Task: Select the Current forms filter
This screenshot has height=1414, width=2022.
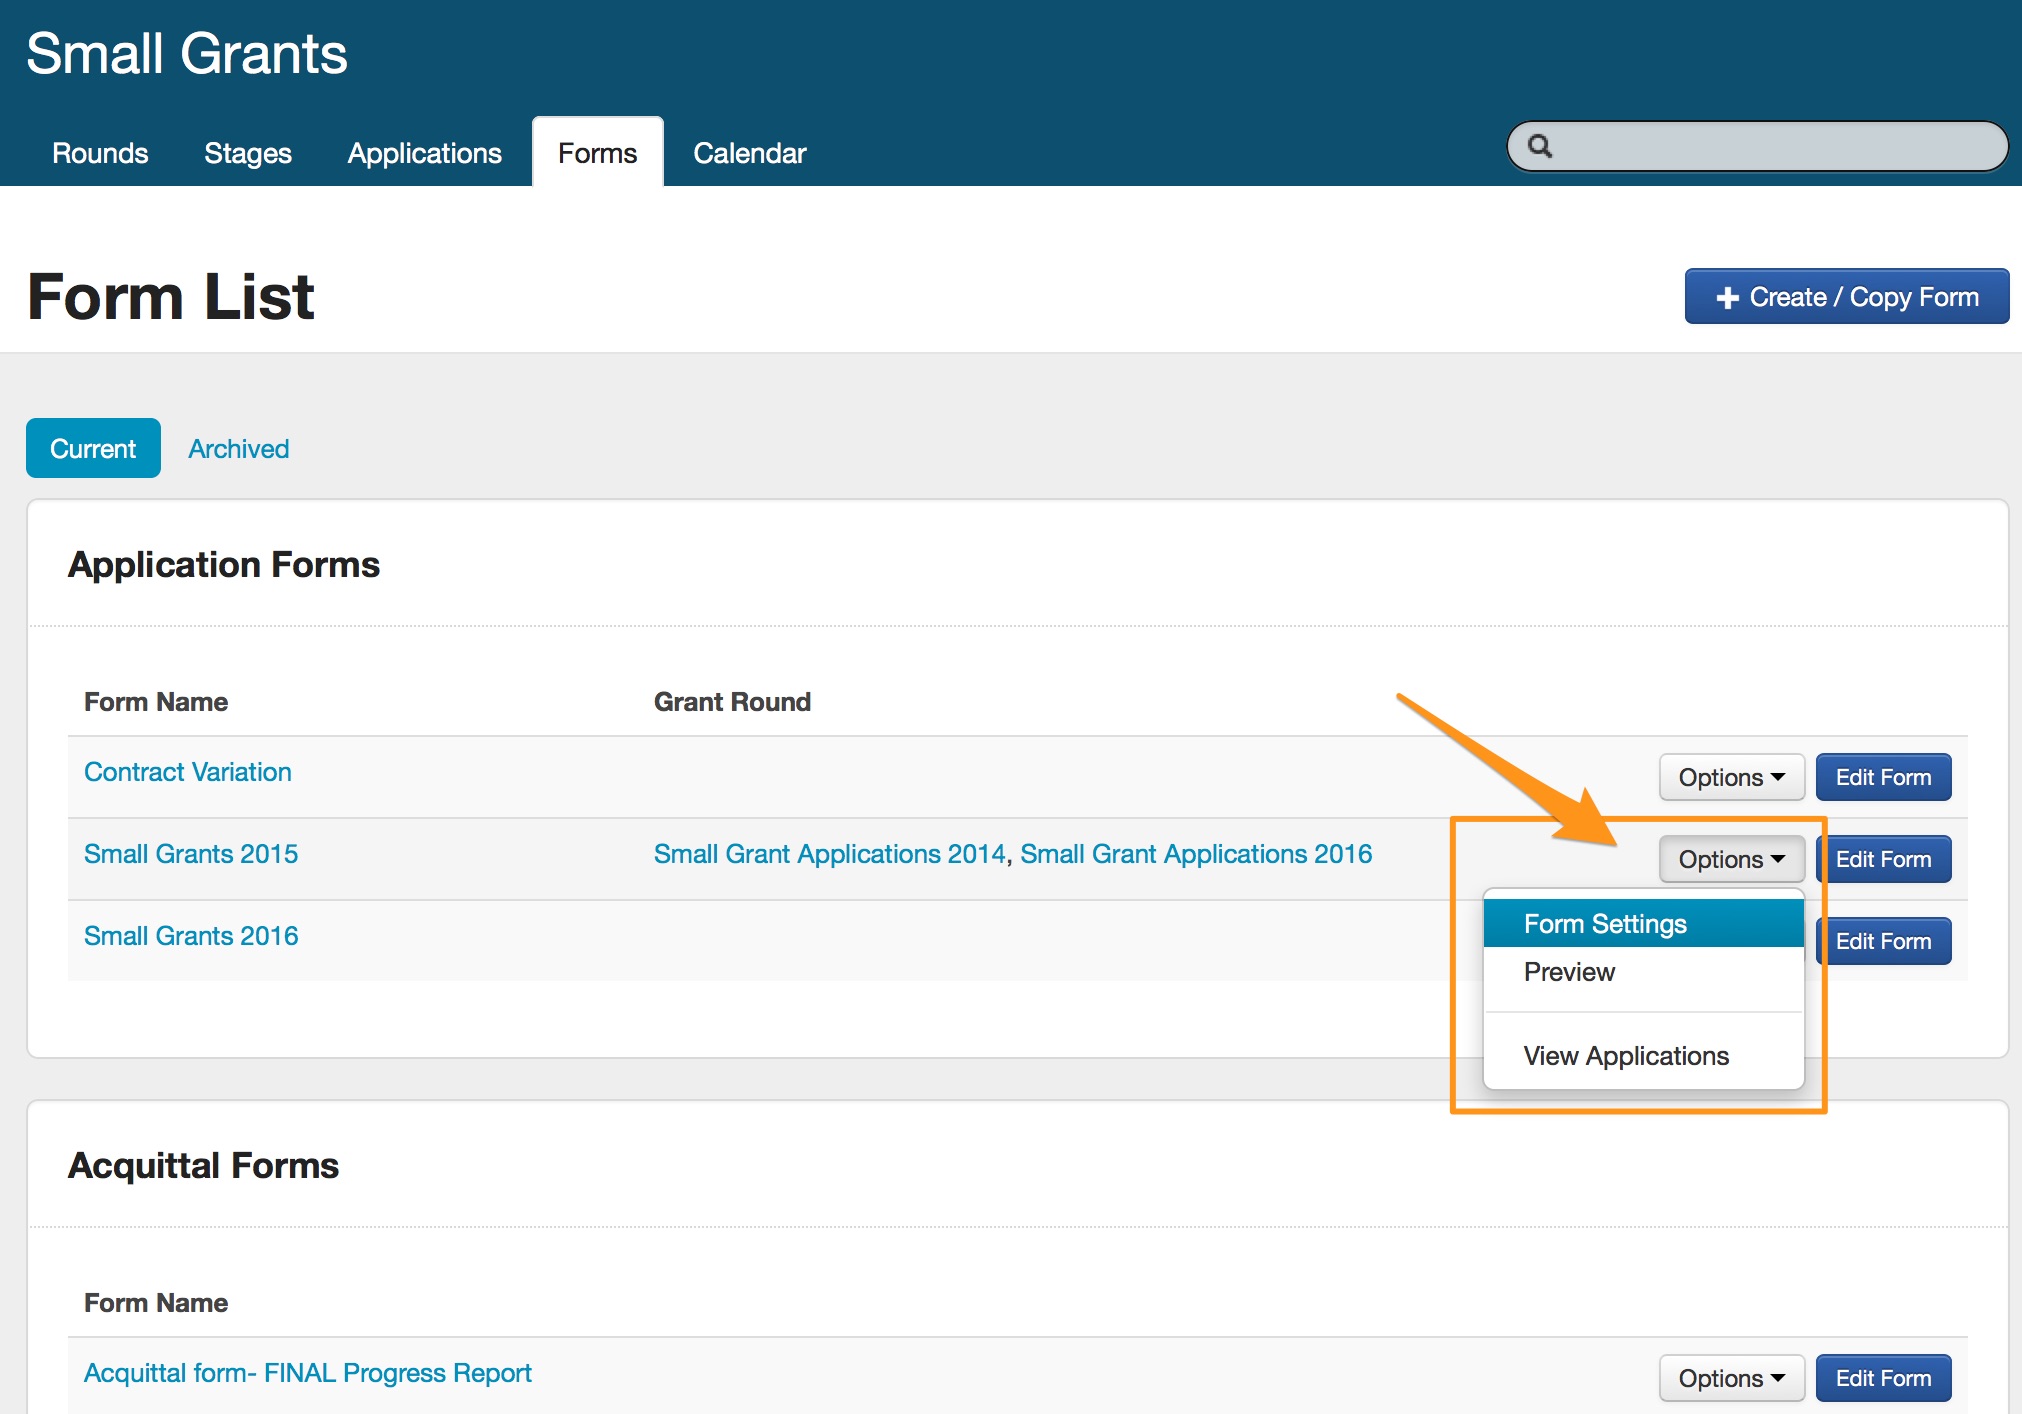Action: coord(93,449)
